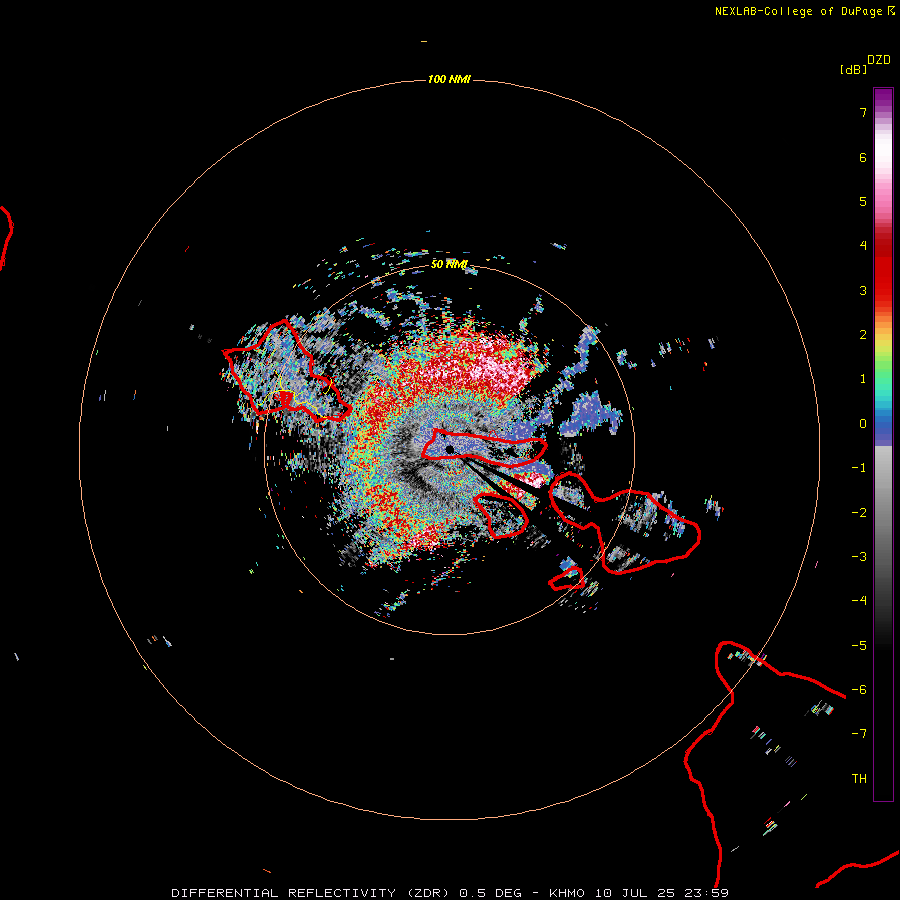The width and height of the screenshot is (900, 900).
Task: Click the 1 dB scale tick label
Action: 863,379
